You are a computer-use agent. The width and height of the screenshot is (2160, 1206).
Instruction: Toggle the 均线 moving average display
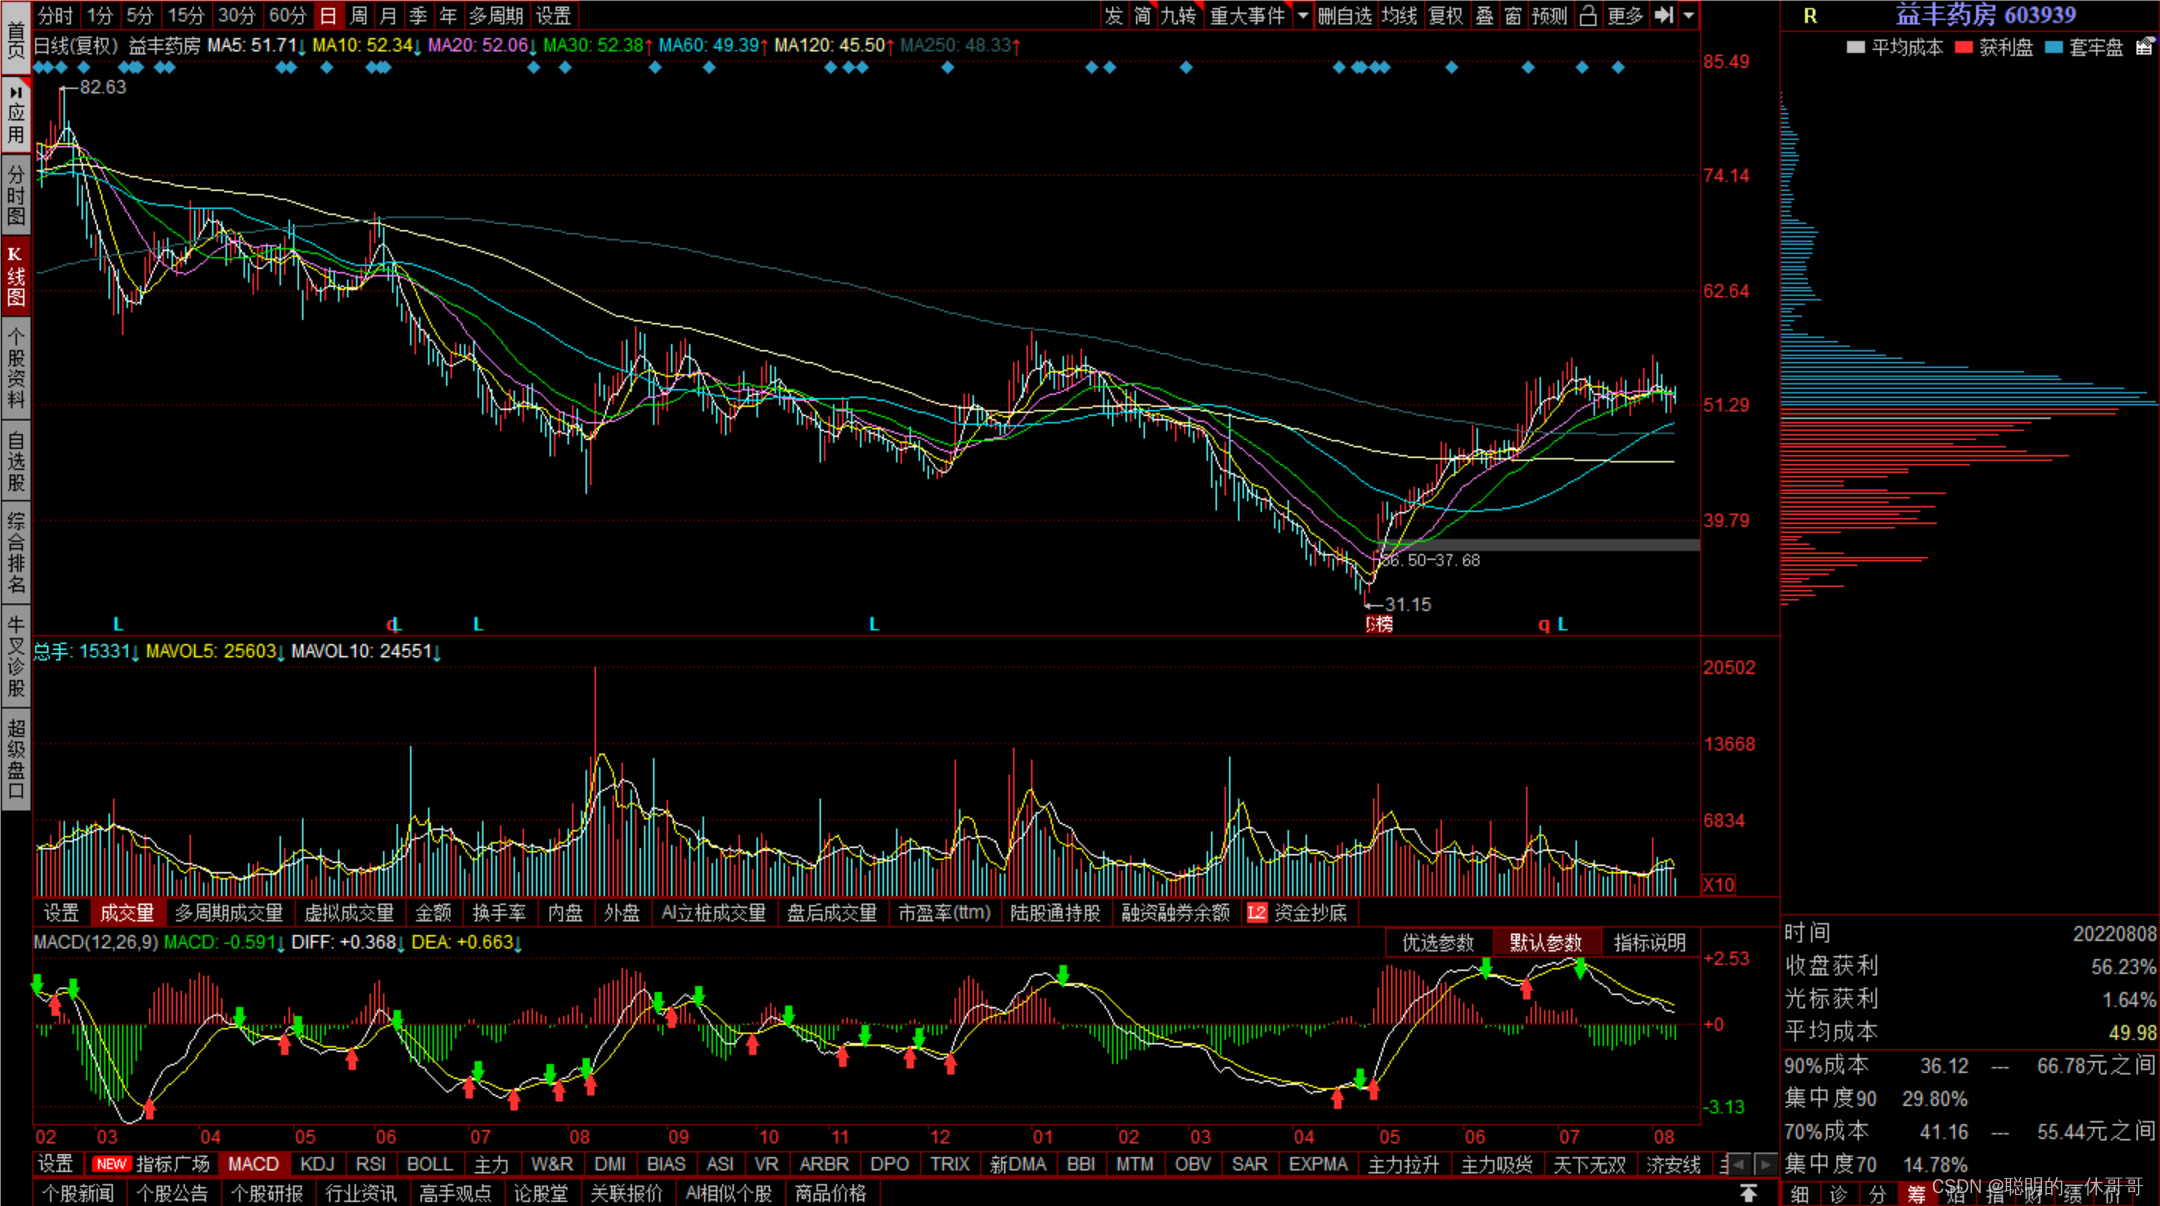coord(1399,15)
